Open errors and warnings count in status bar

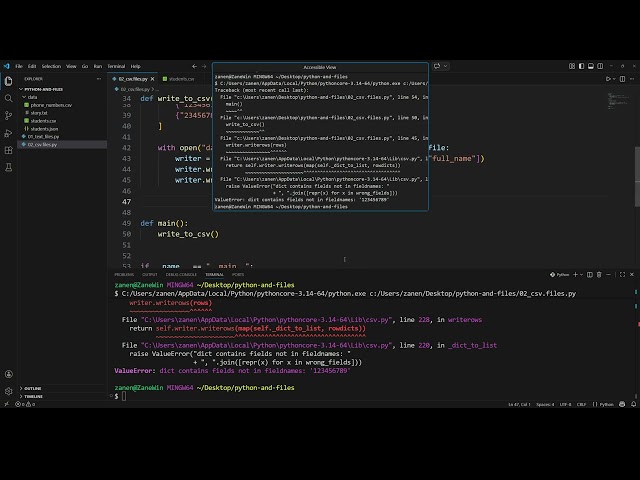click(25, 404)
